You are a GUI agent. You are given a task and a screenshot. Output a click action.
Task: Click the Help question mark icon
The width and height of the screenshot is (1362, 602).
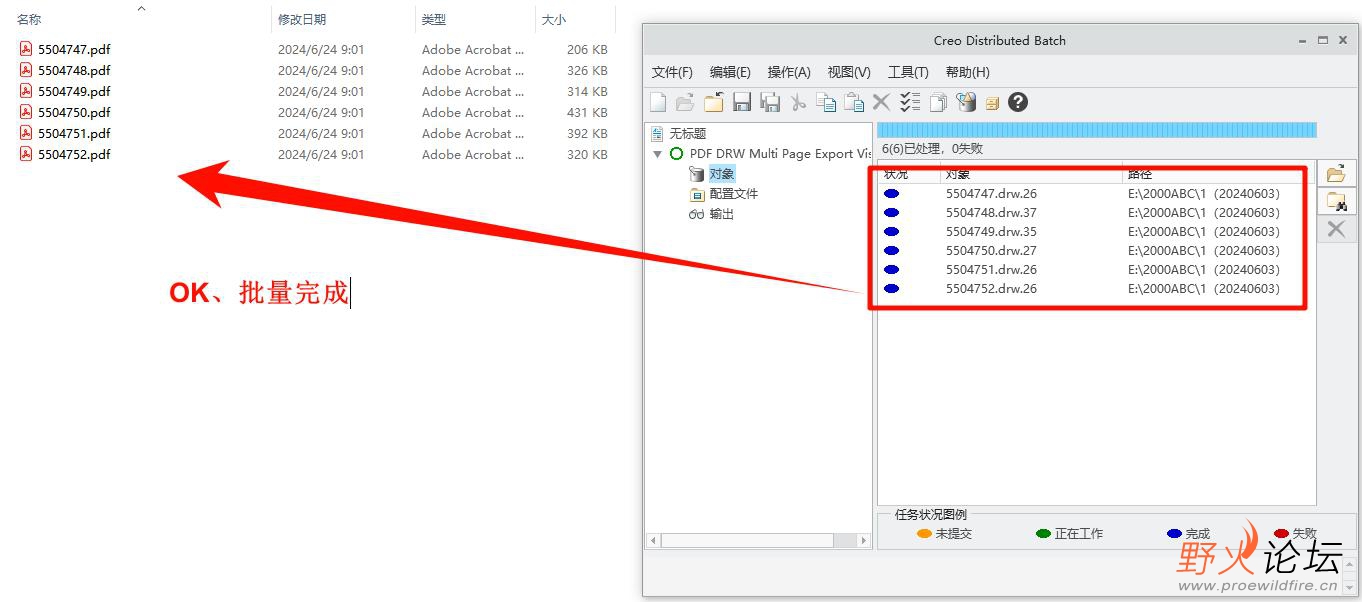pyautogui.click(x=1018, y=102)
